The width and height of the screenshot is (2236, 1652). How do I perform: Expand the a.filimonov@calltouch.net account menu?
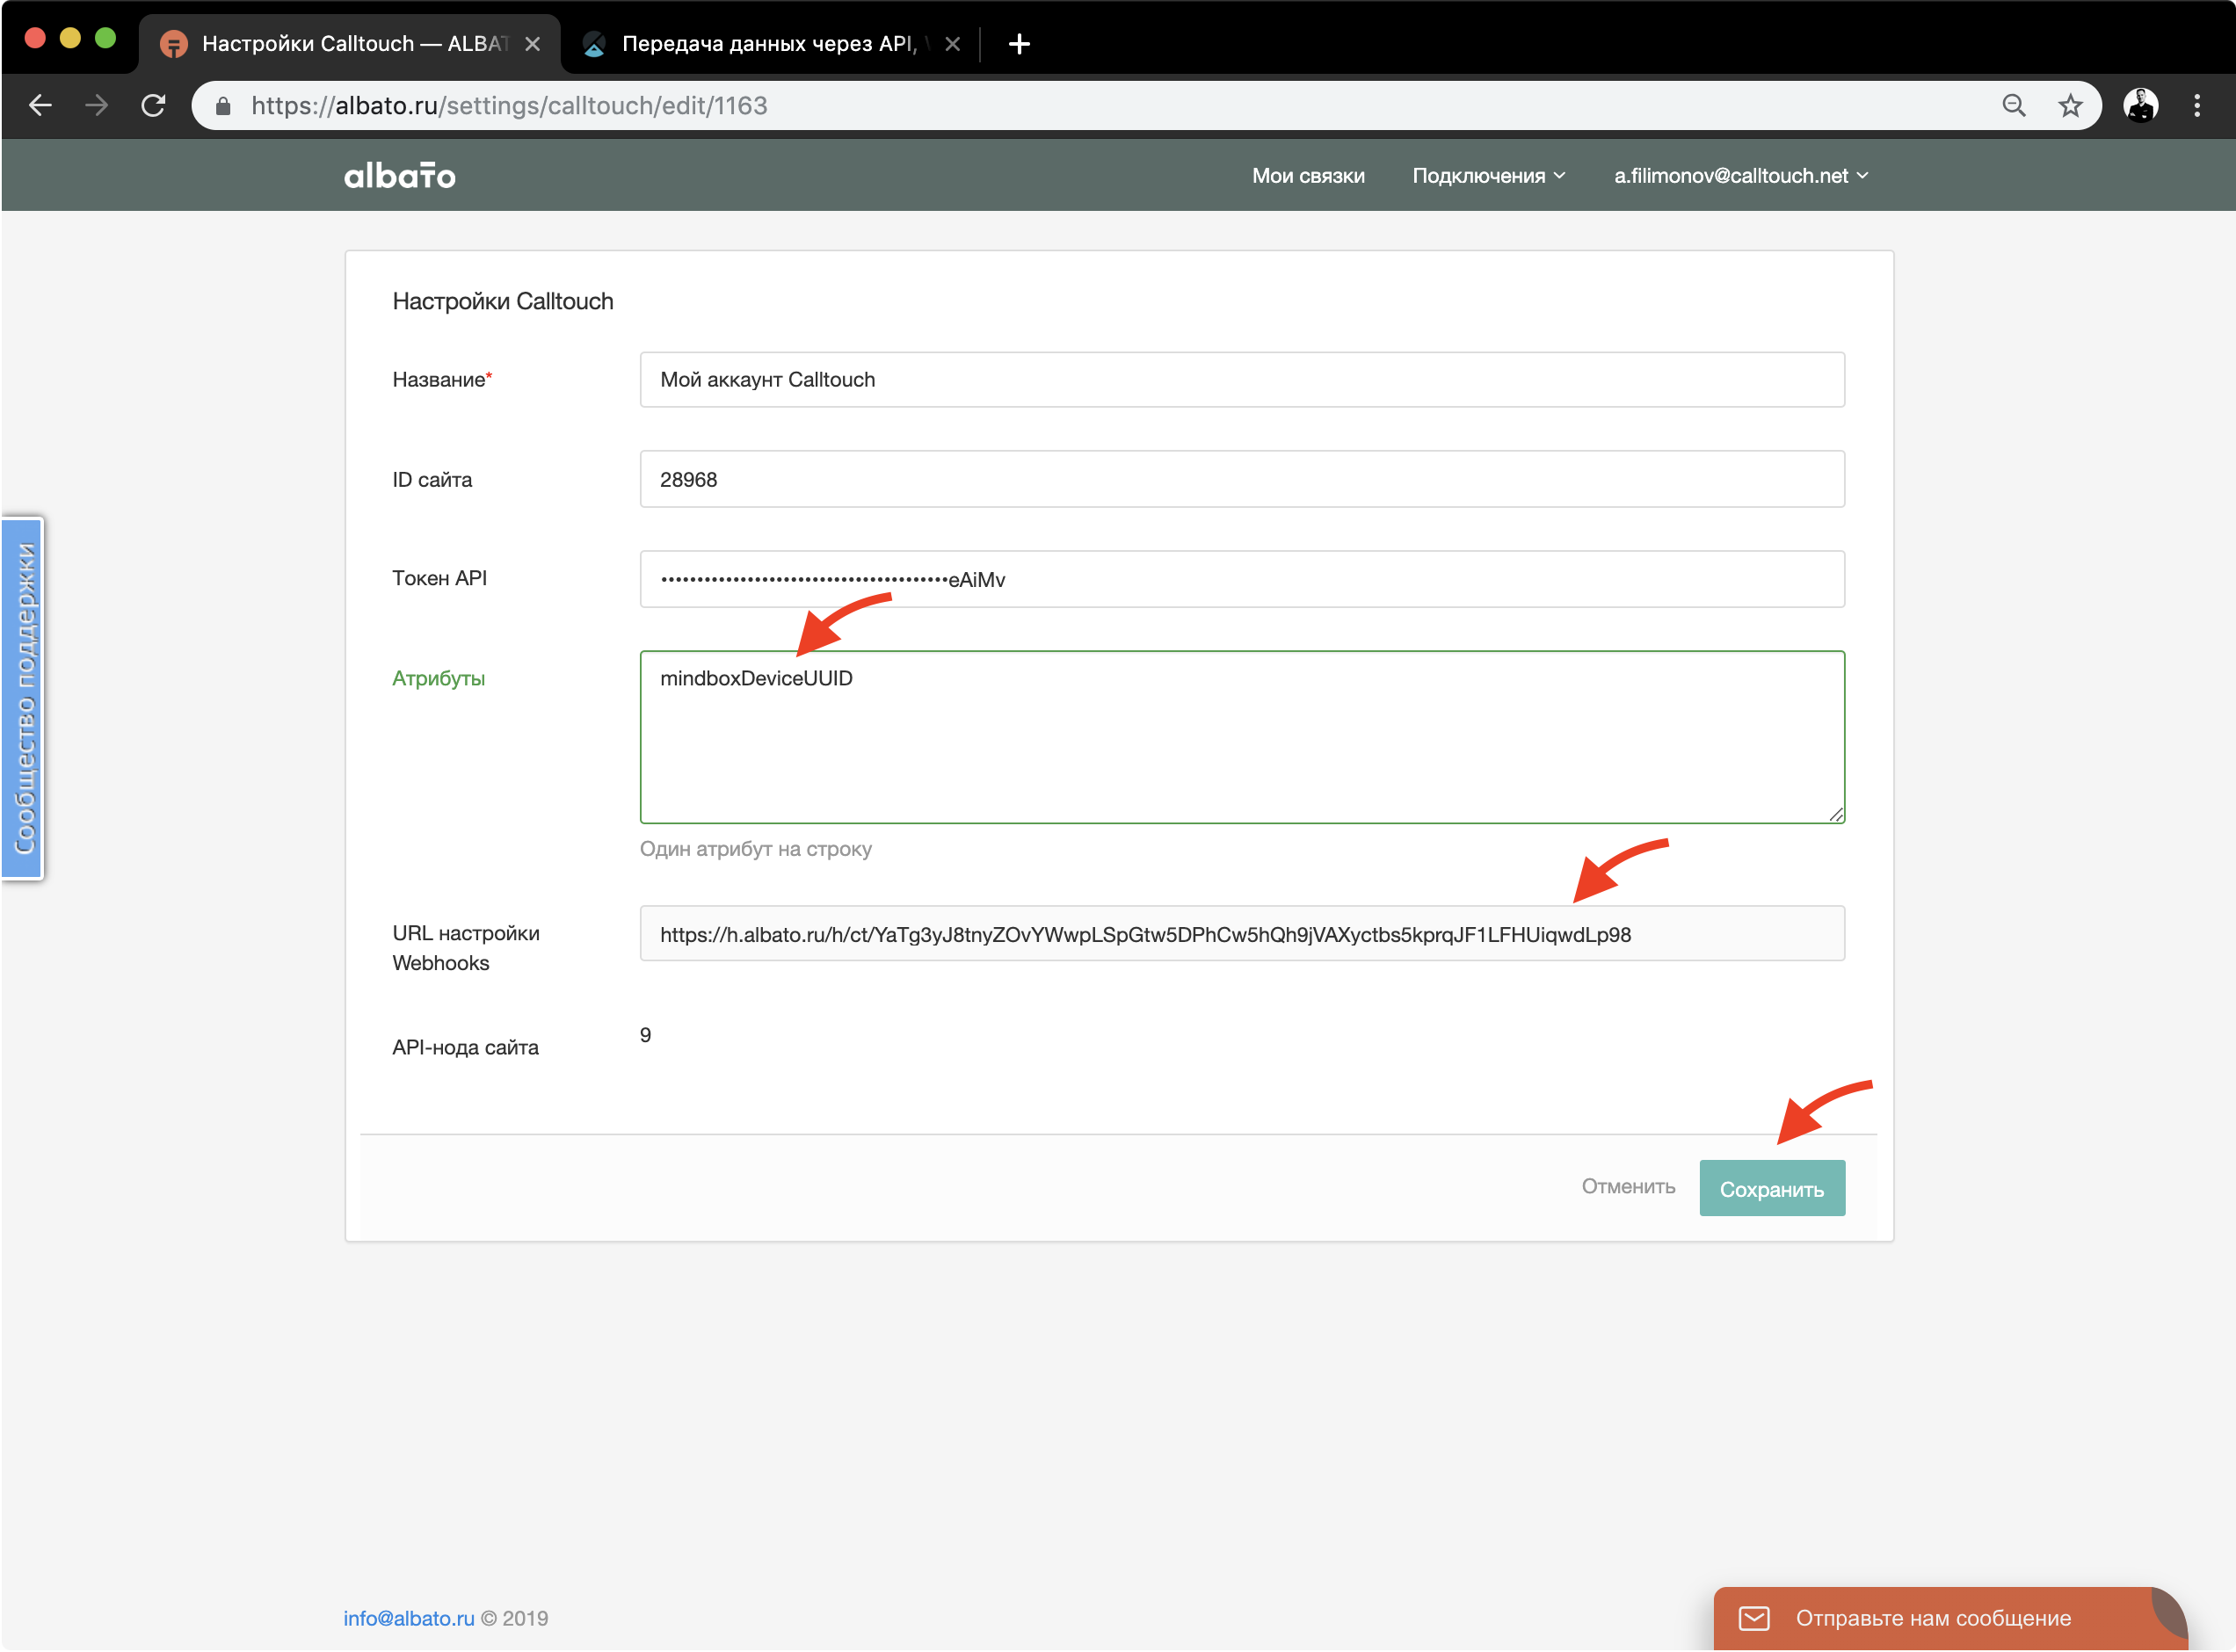point(1741,176)
